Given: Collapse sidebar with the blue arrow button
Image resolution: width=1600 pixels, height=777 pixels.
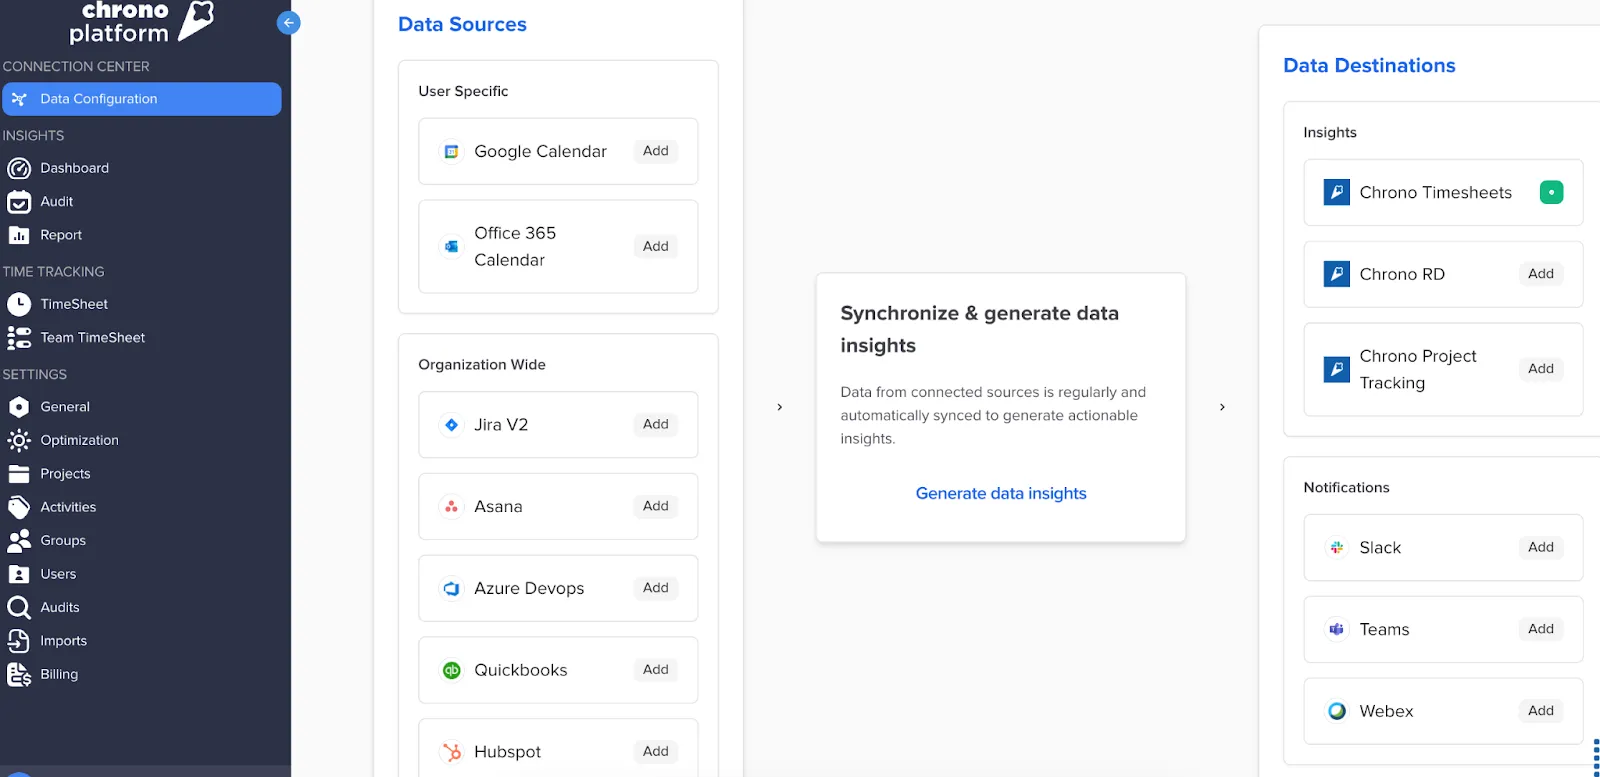Looking at the screenshot, I should pos(288,23).
